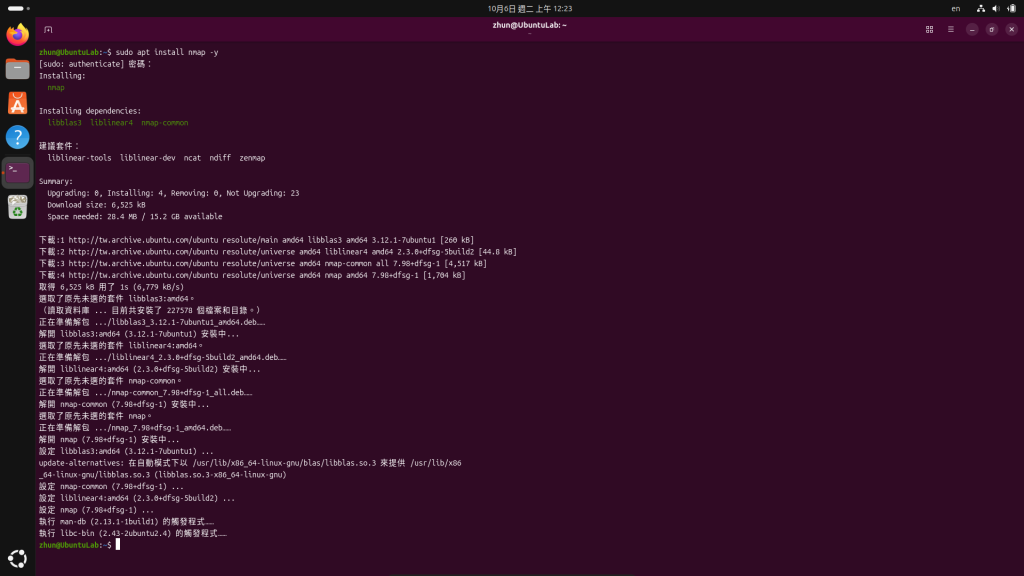Click the 'ndiff' suggested package
Screen dimensions: 1024x576
(x=220, y=158)
